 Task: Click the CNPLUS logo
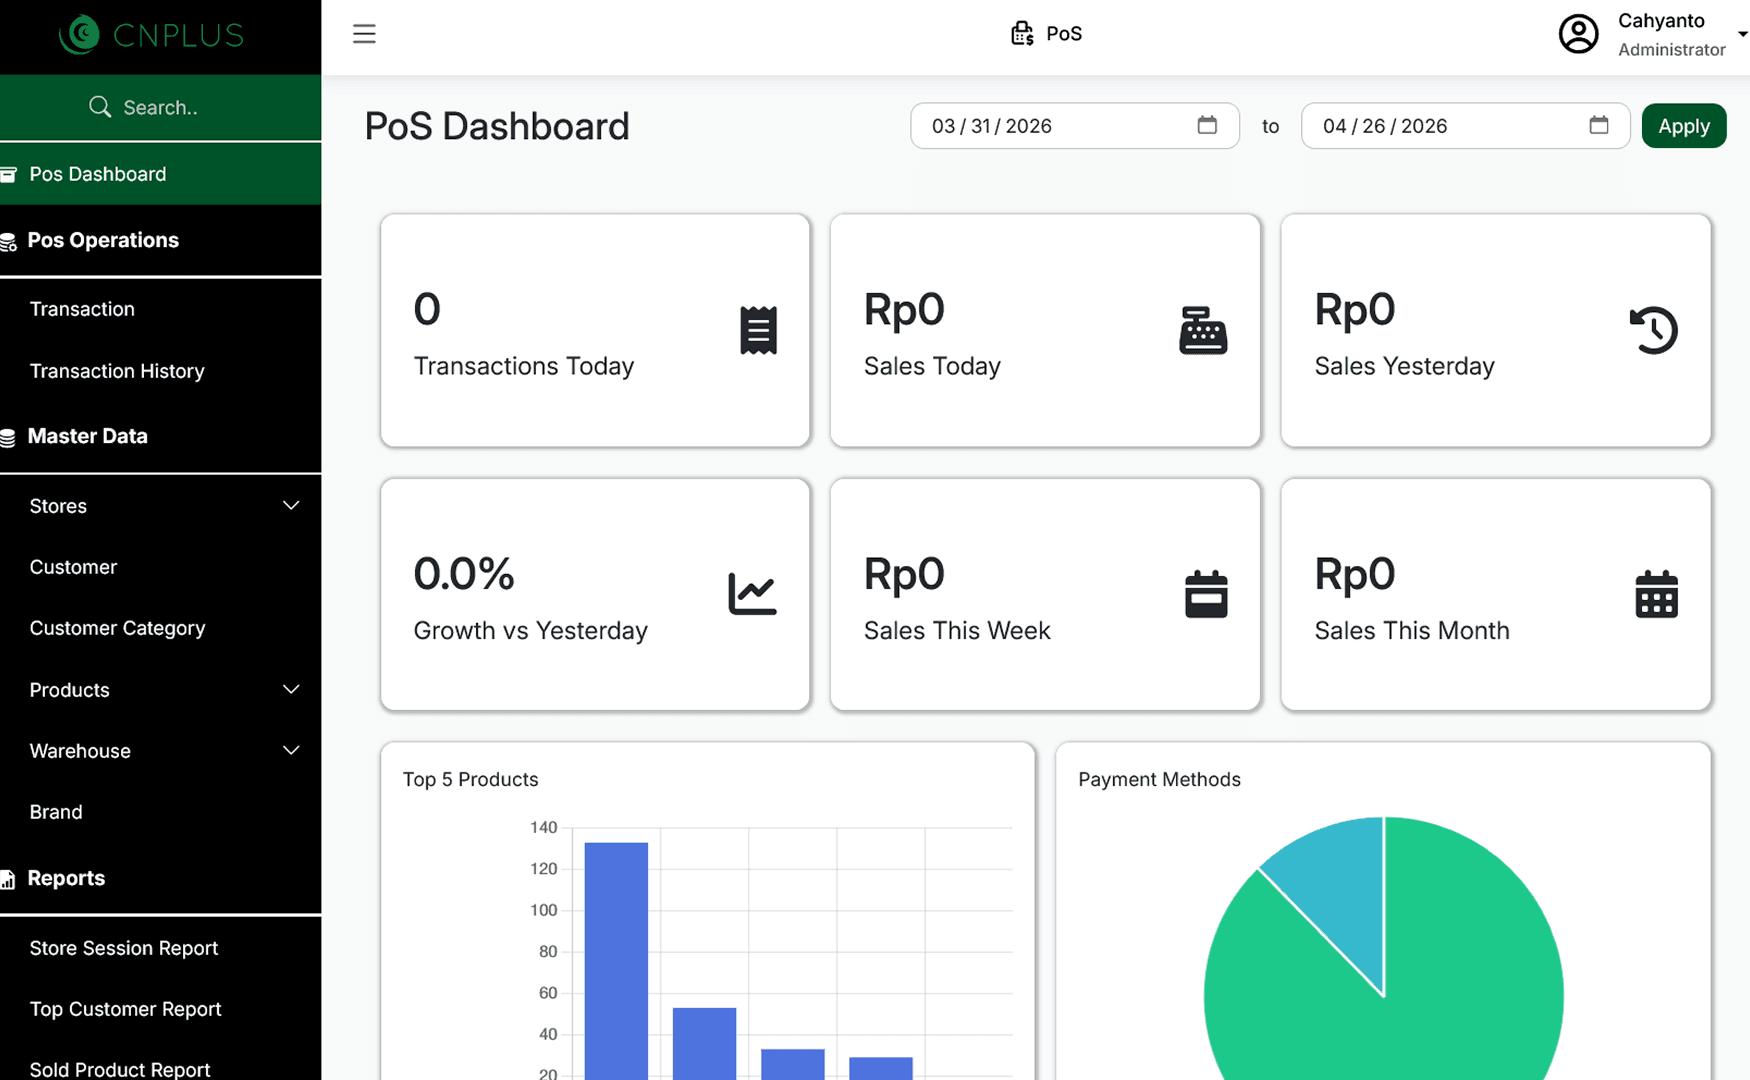coord(151,35)
